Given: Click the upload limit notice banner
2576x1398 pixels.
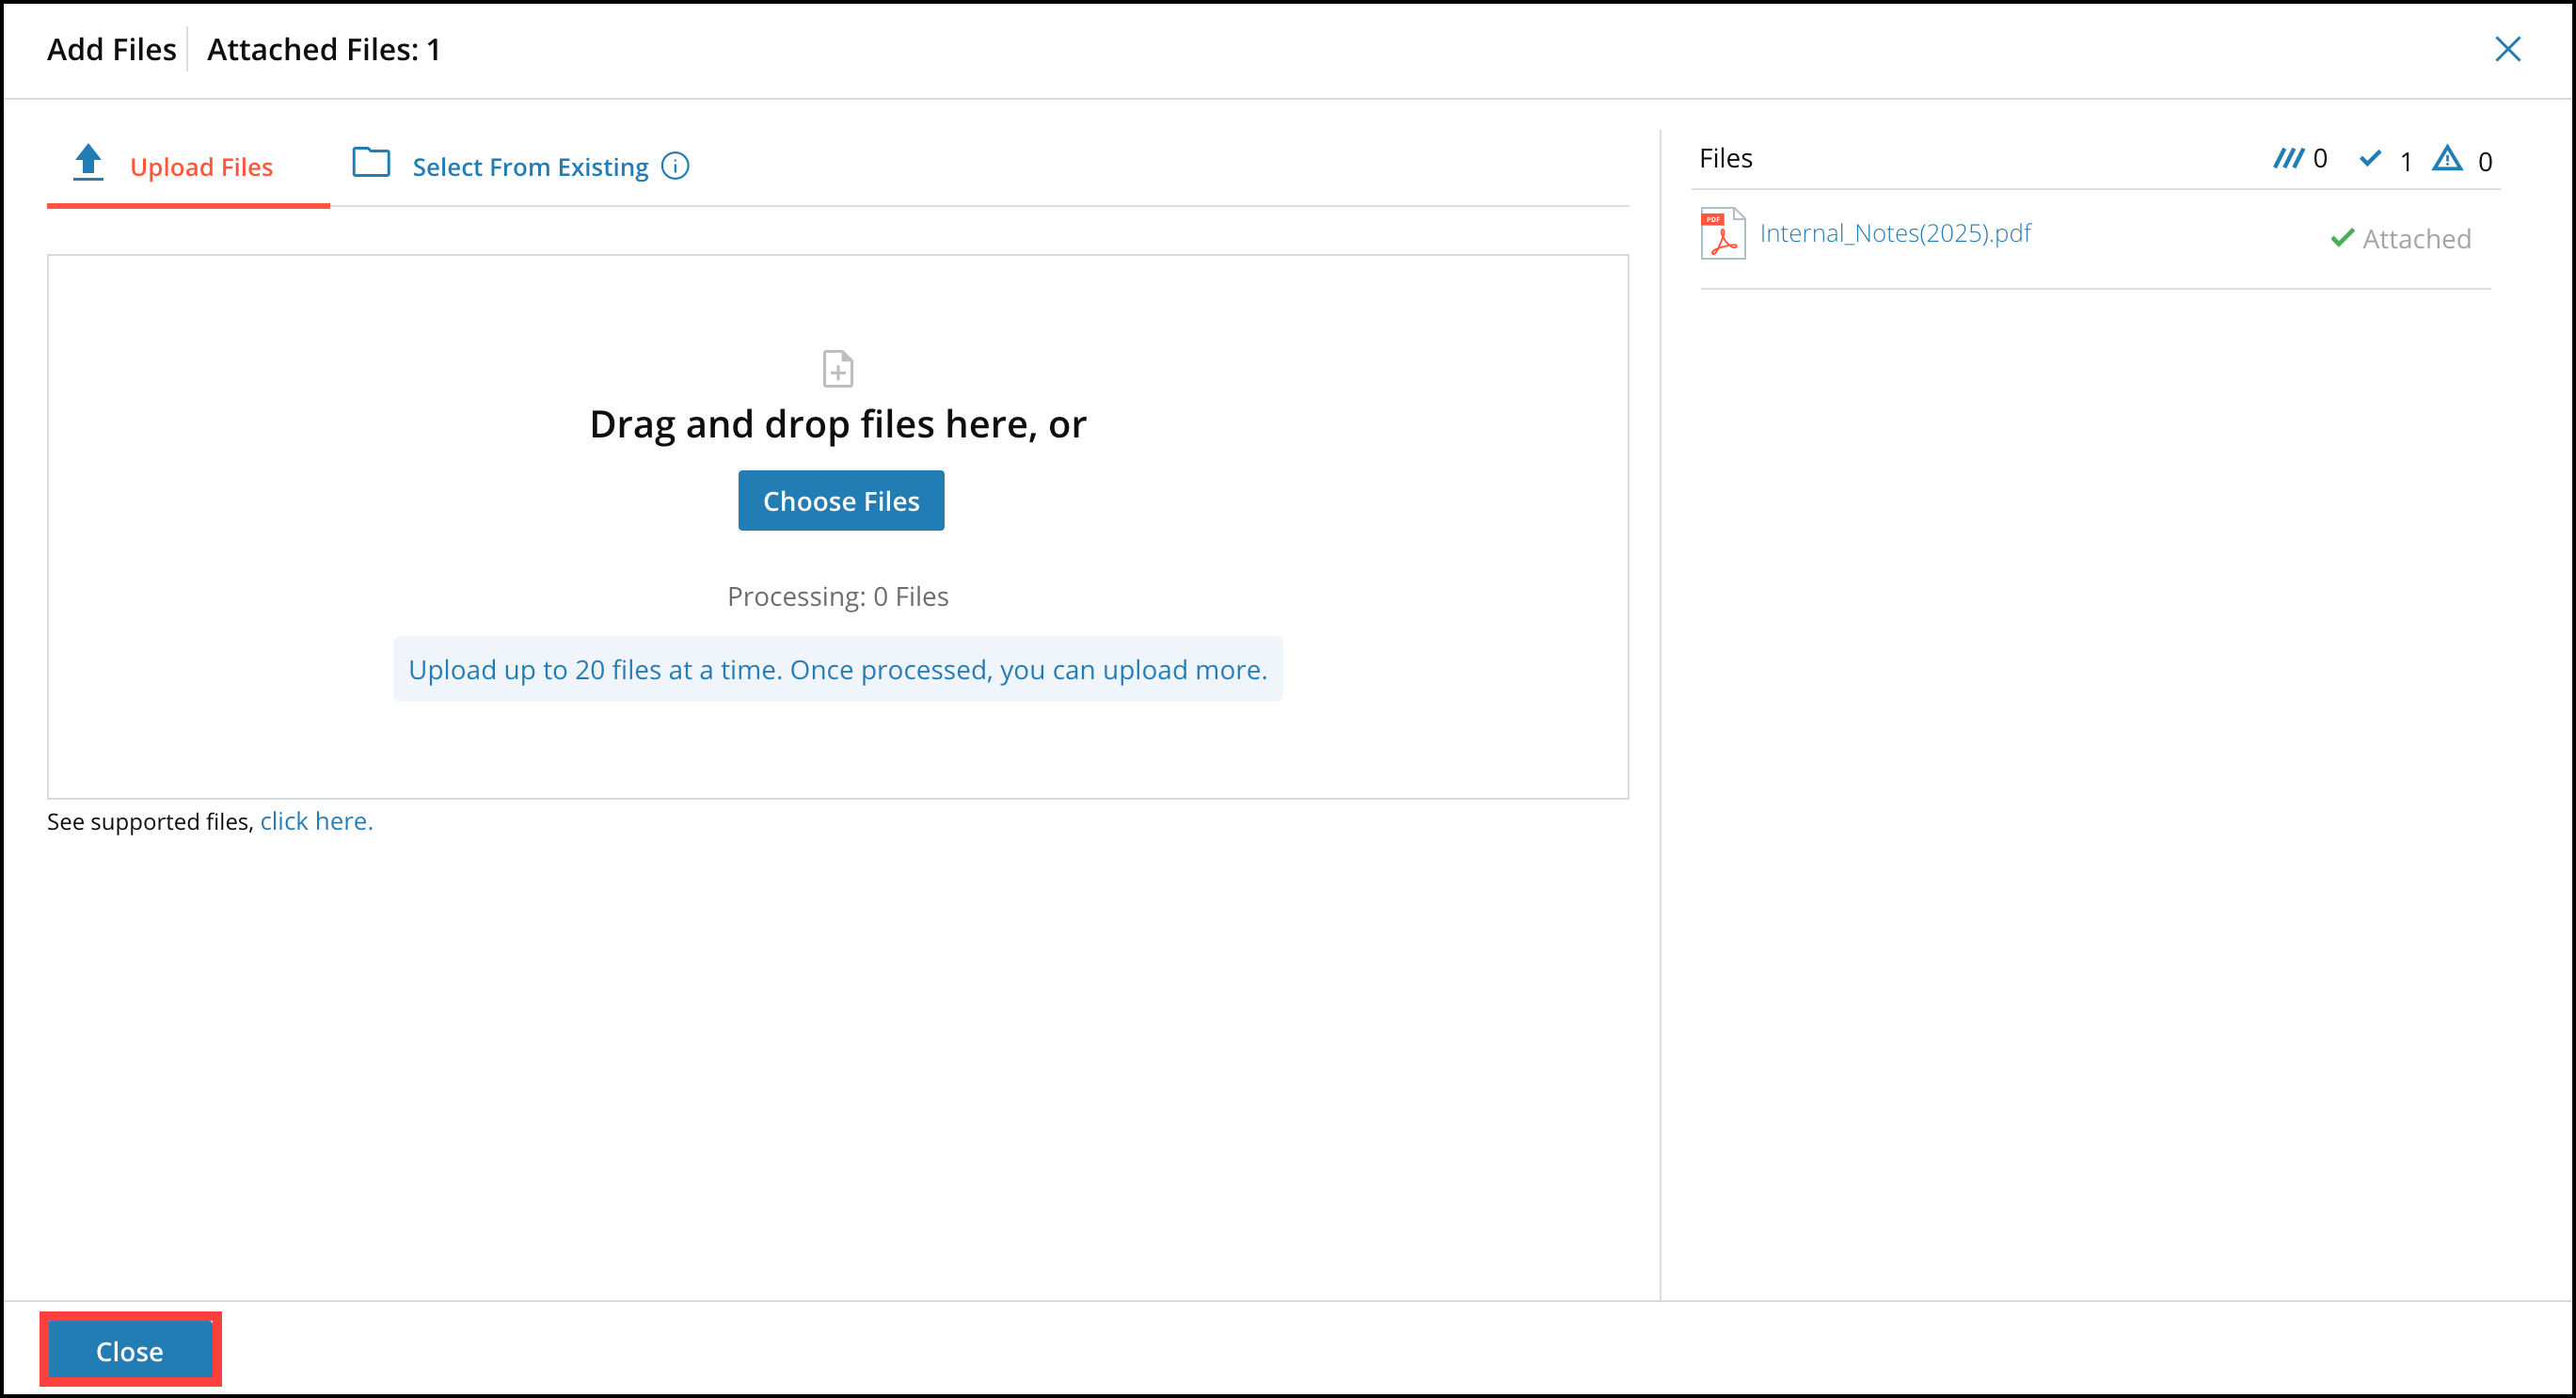Looking at the screenshot, I should coord(838,669).
